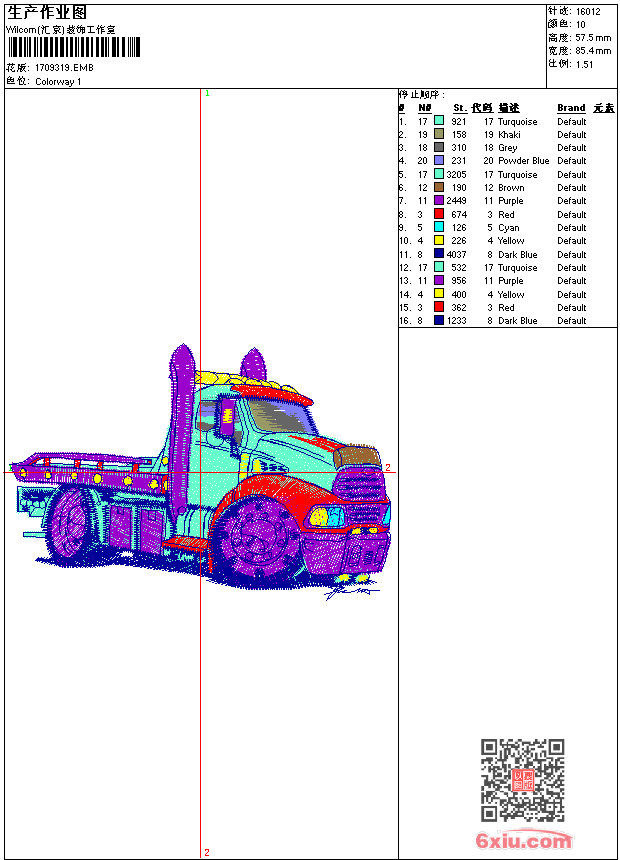
Task: Select the 'Khaki' description text
Action: pyautogui.click(x=509, y=134)
